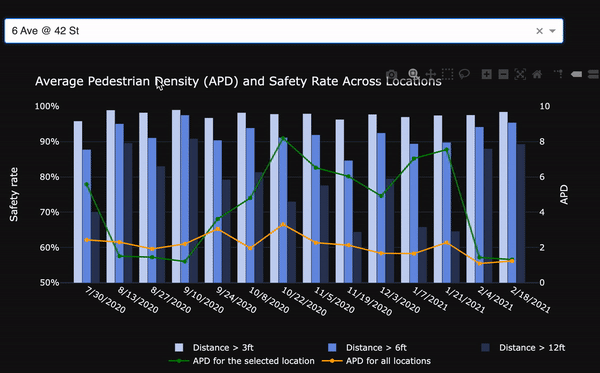This screenshot has height=373, width=600.
Task: Activate the Pan tool
Action: 430,74
